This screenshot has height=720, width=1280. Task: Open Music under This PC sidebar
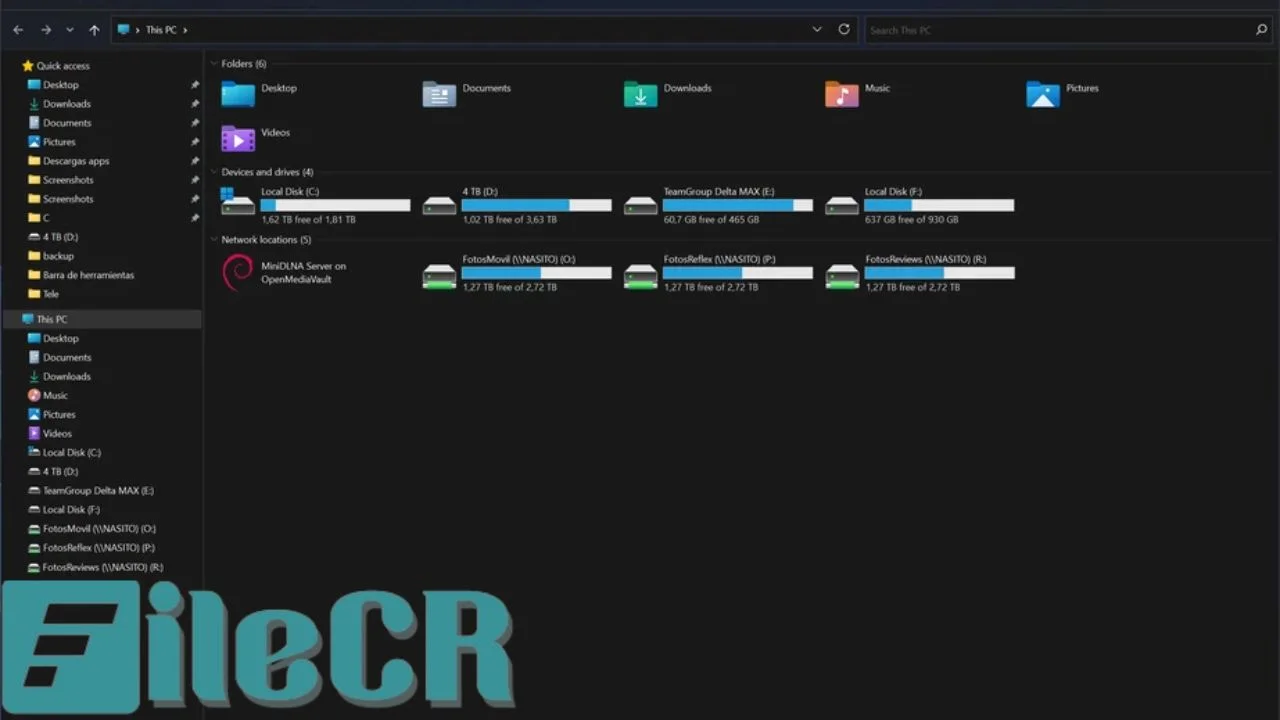pyautogui.click(x=55, y=396)
